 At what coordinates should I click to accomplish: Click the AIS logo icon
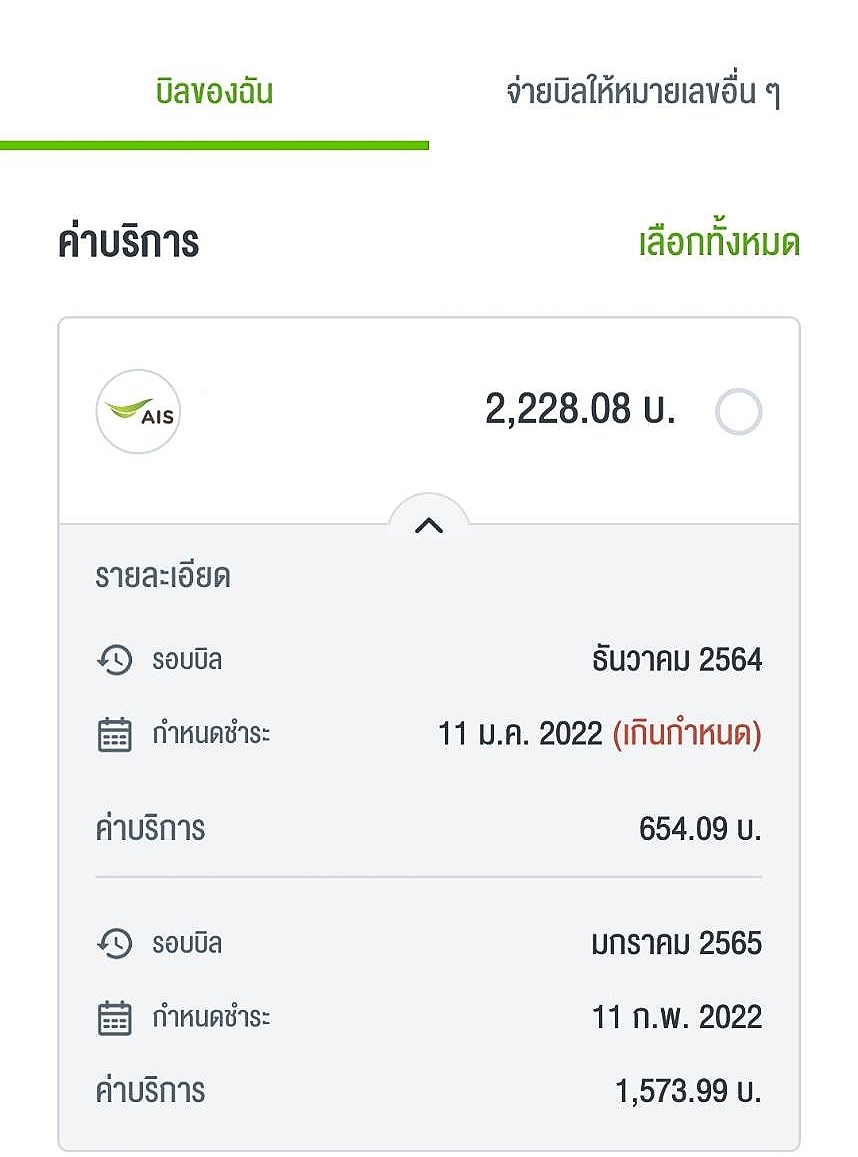pos(138,411)
